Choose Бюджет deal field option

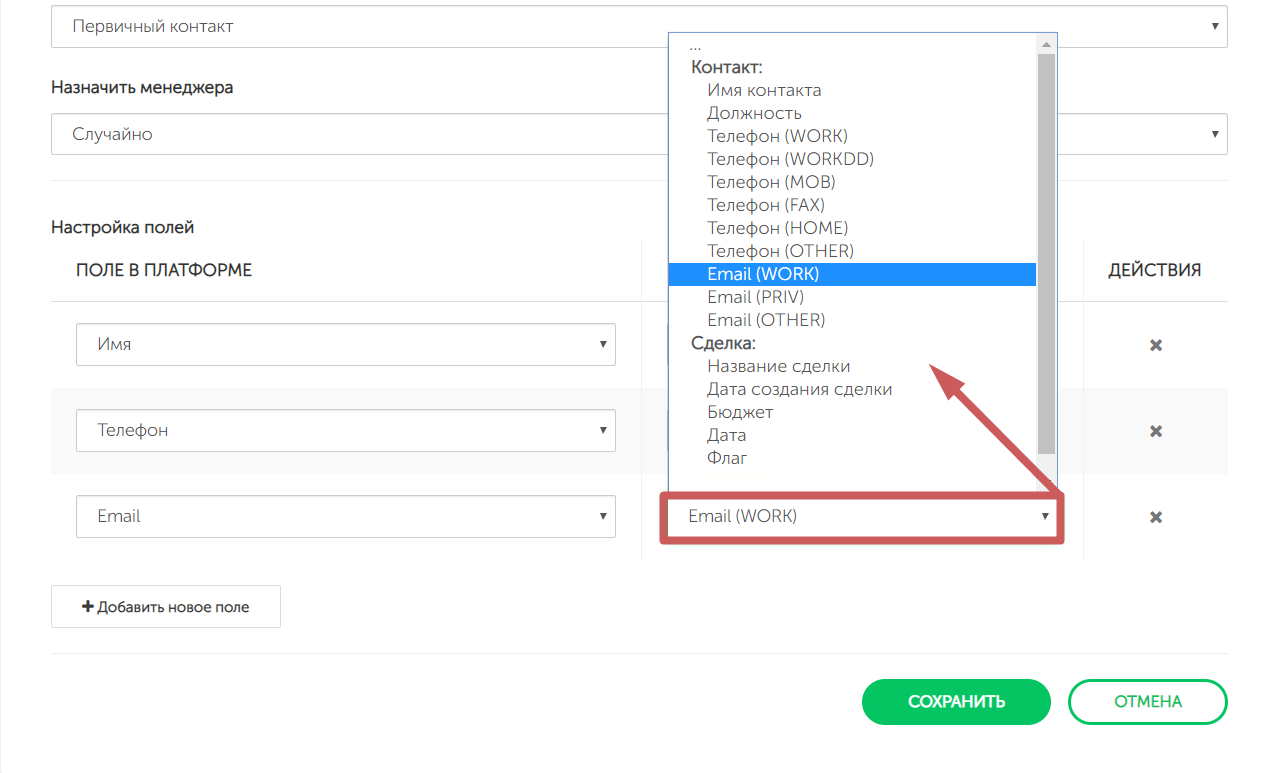740,412
